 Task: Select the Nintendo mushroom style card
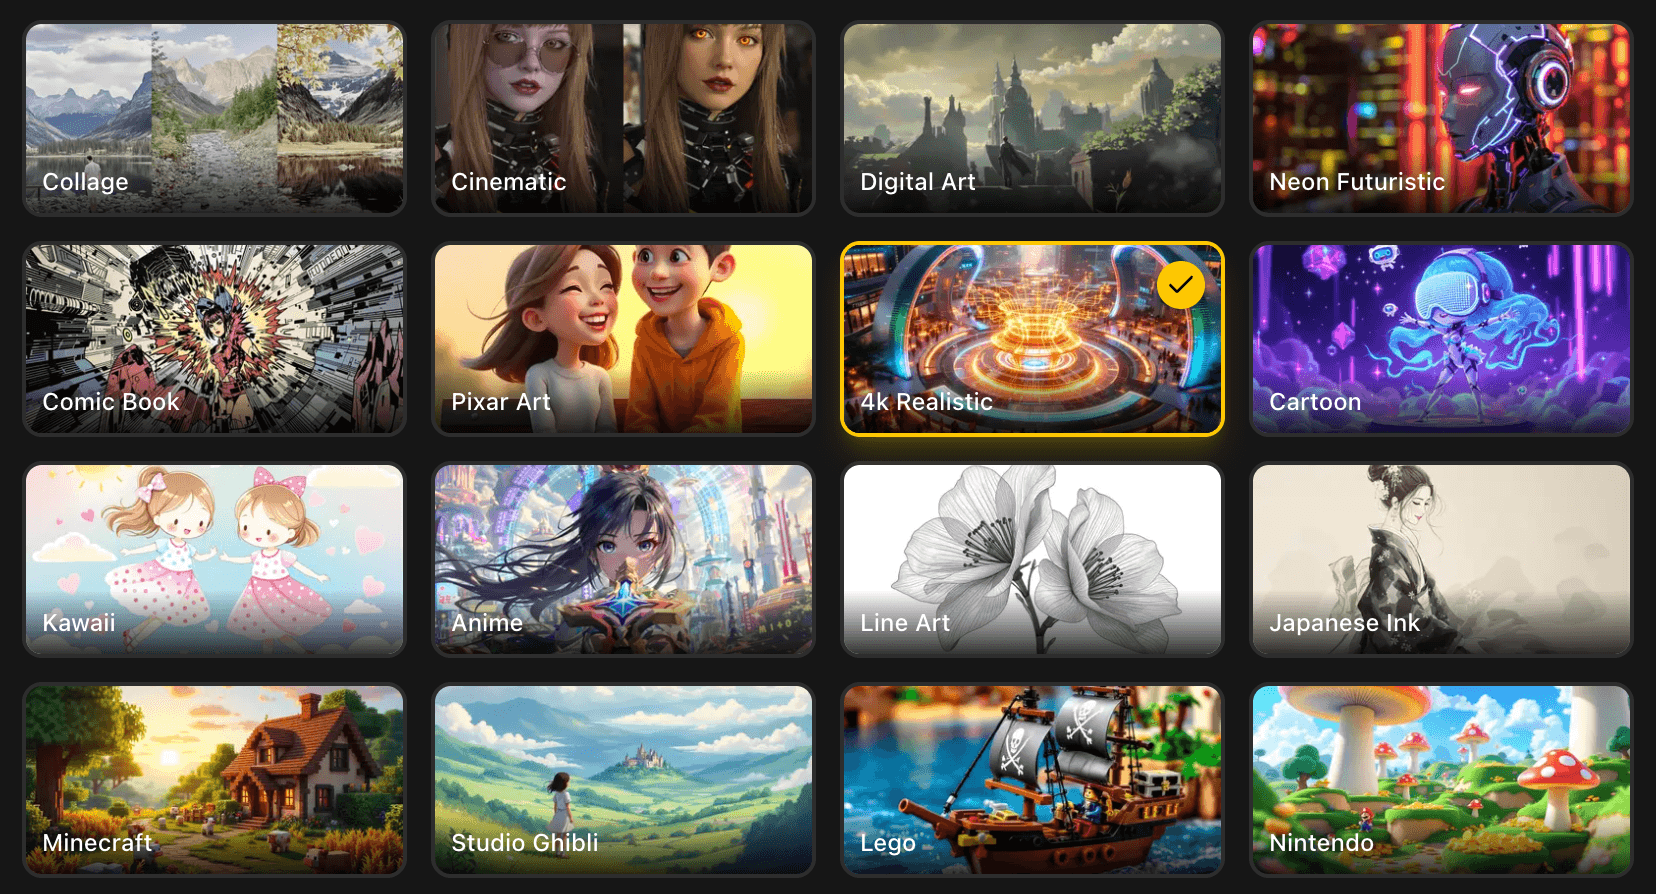point(1441,780)
